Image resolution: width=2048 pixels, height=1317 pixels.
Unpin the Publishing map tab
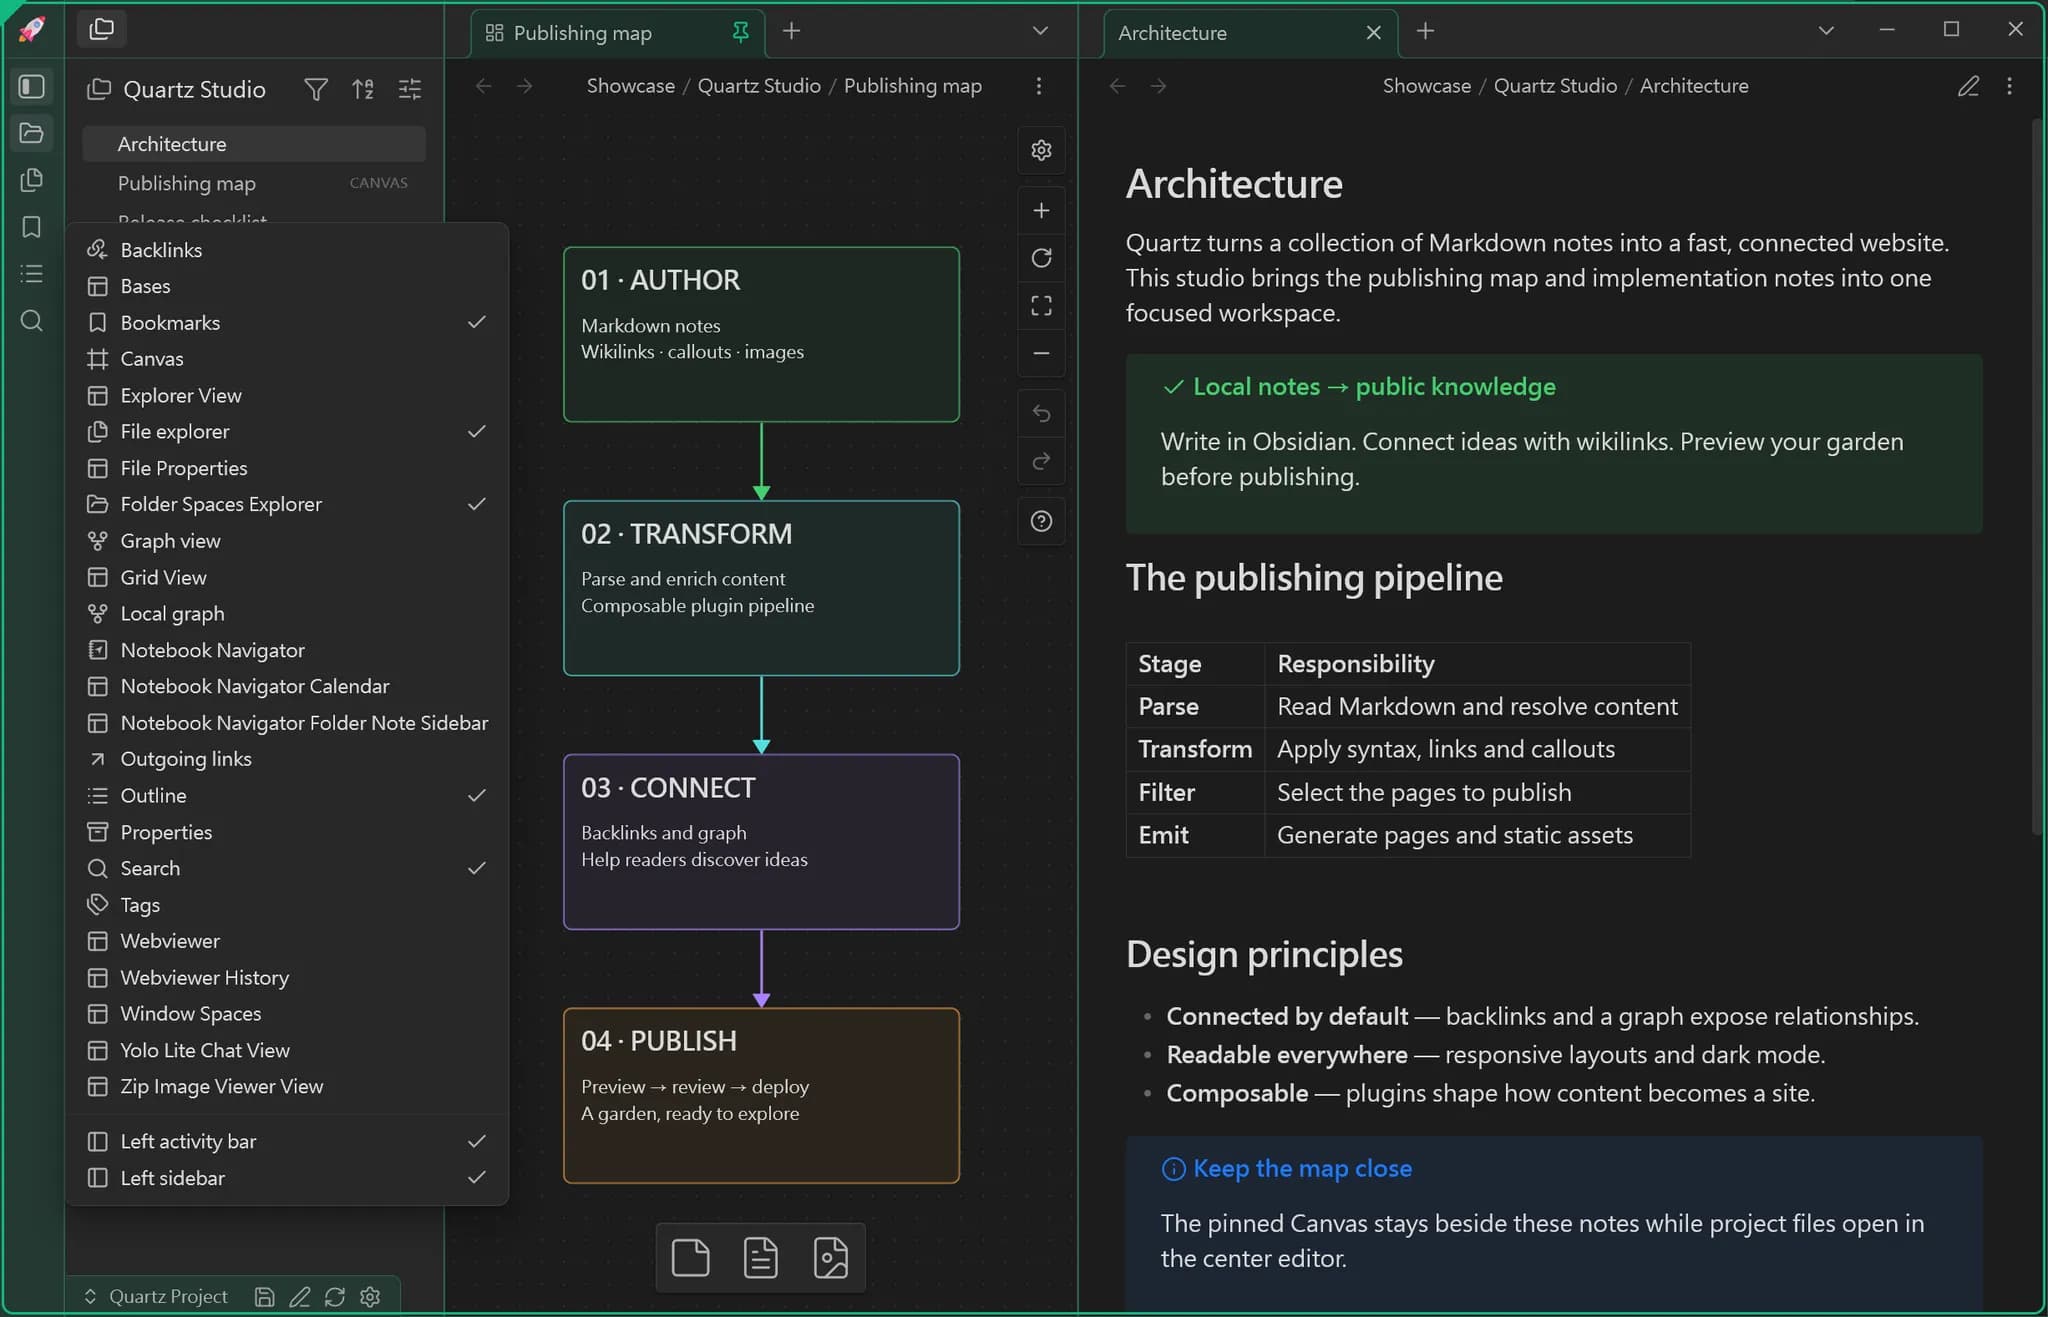740,32
